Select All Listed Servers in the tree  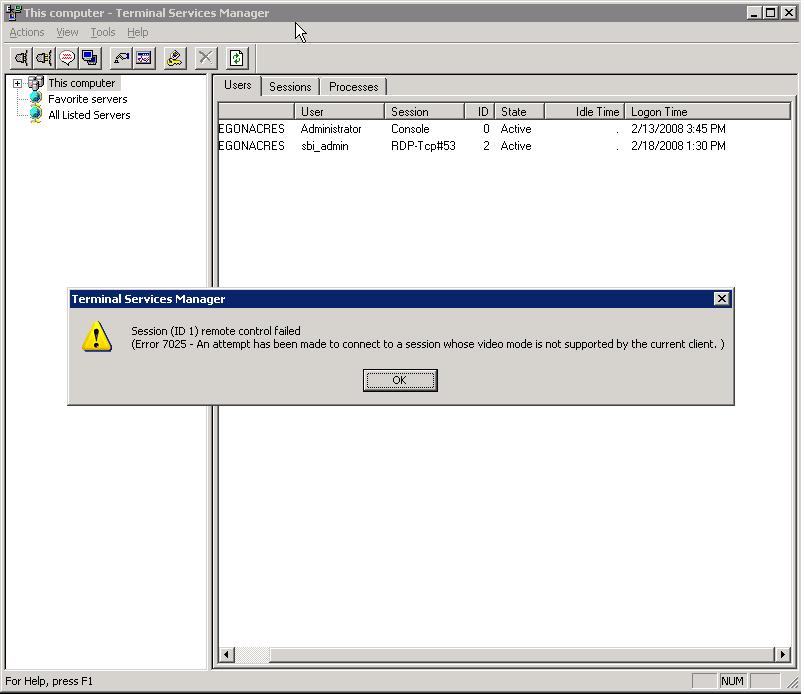pos(89,115)
